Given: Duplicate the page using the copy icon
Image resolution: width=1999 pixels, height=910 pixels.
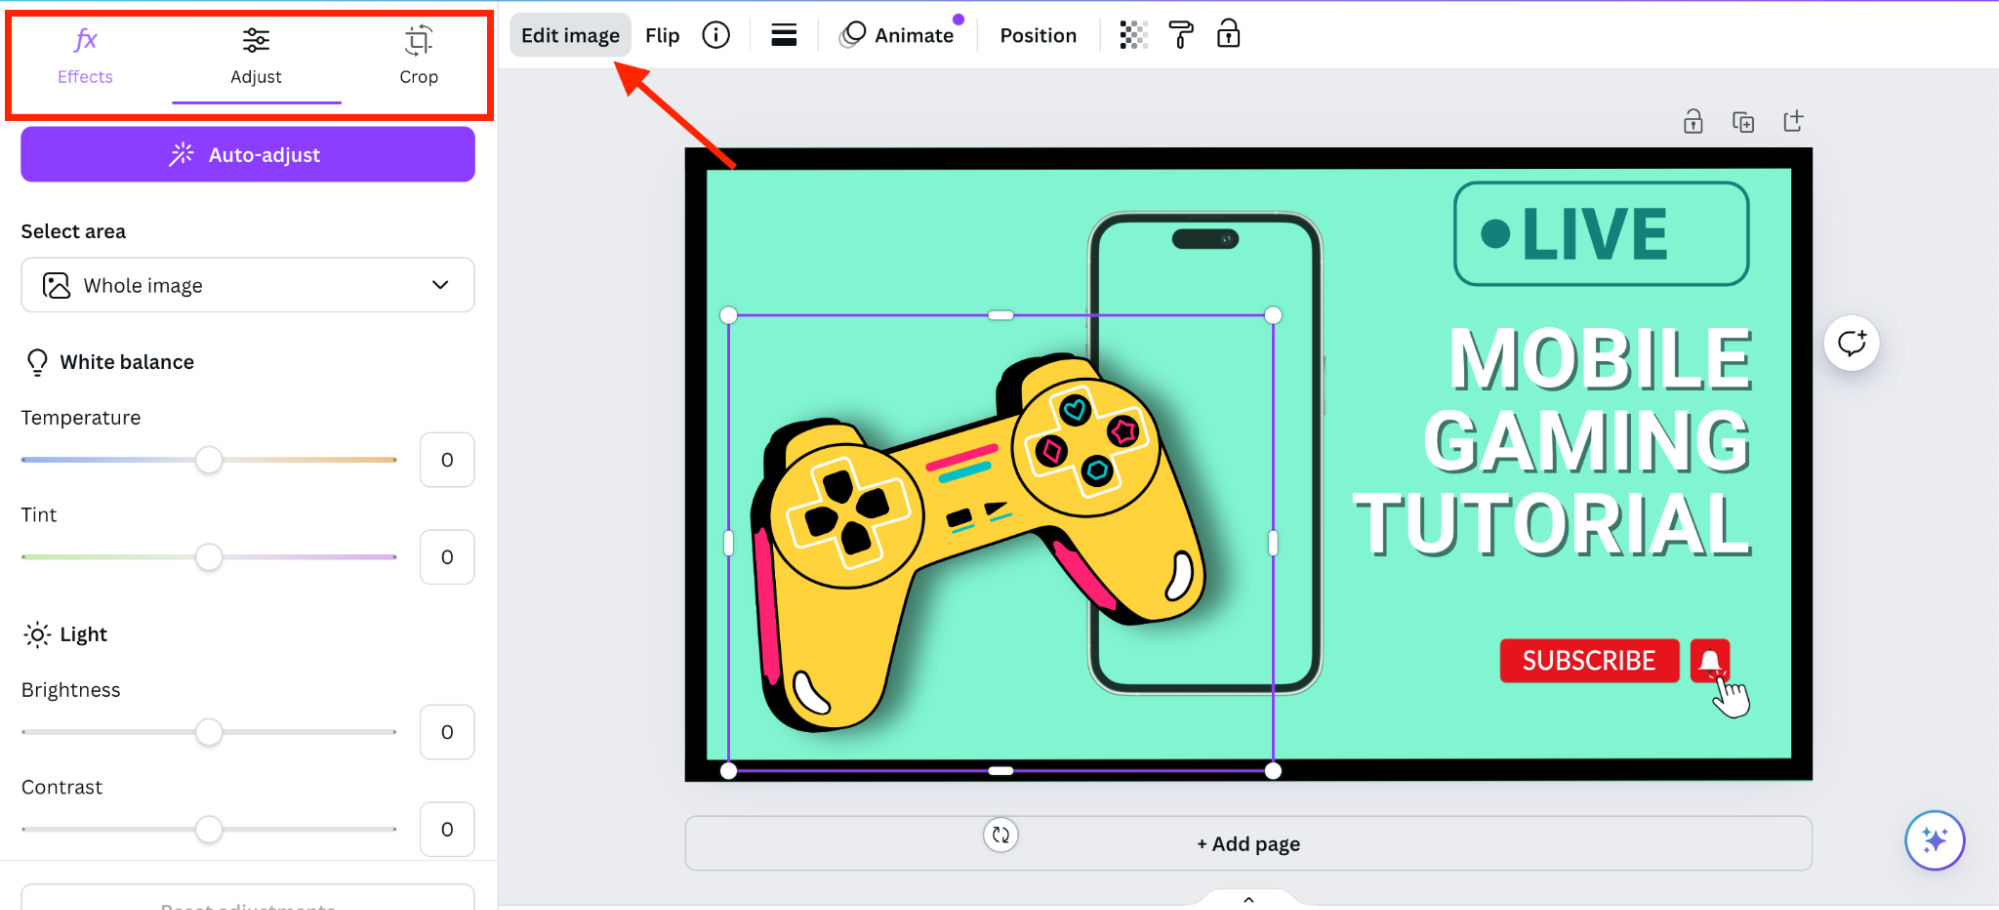Looking at the screenshot, I should click(1743, 120).
